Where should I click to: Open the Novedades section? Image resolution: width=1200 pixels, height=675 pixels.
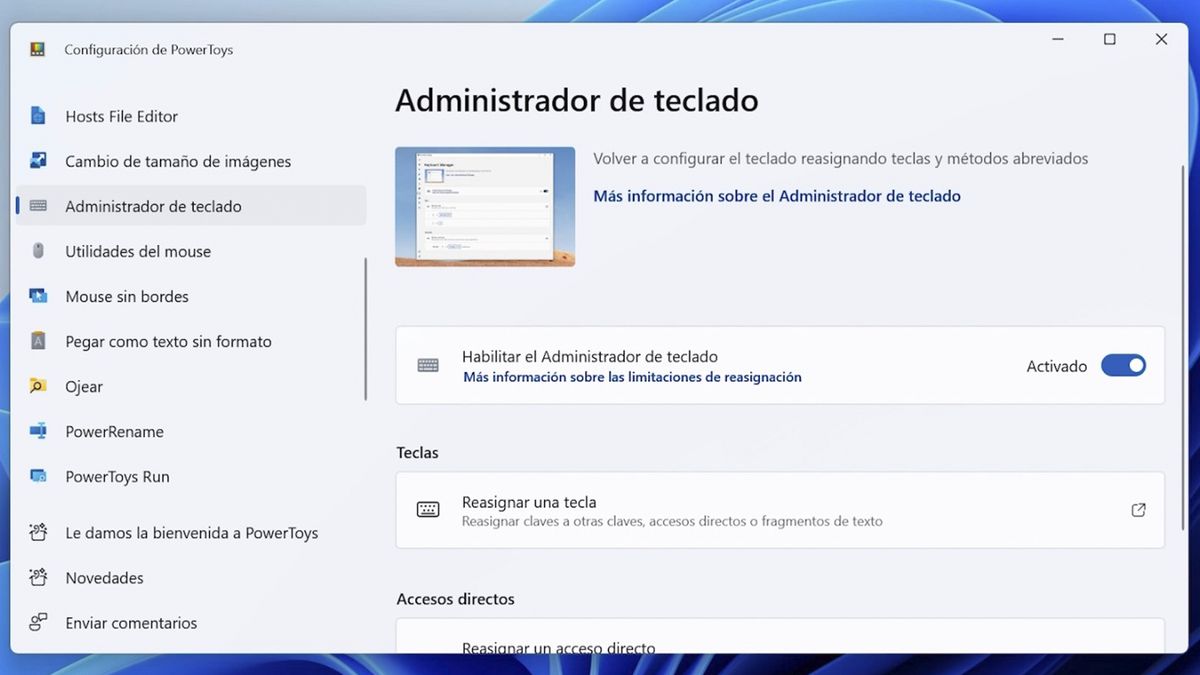click(x=104, y=577)
